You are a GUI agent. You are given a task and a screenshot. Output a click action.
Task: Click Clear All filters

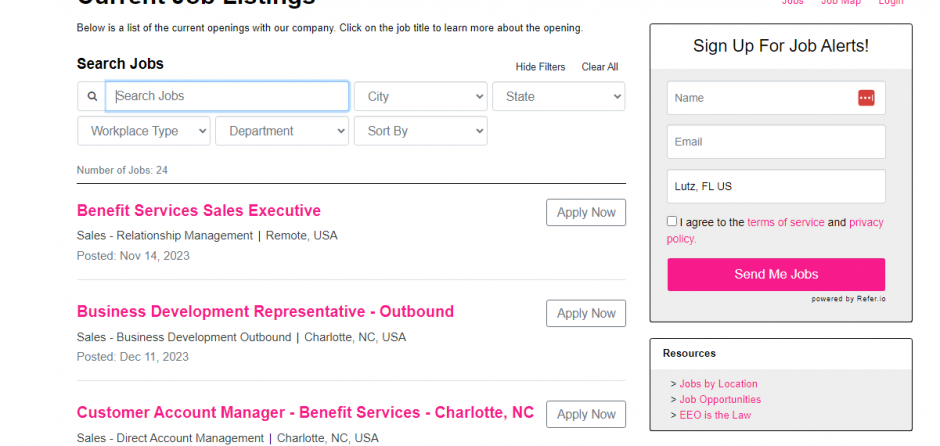tap(599, 67)
